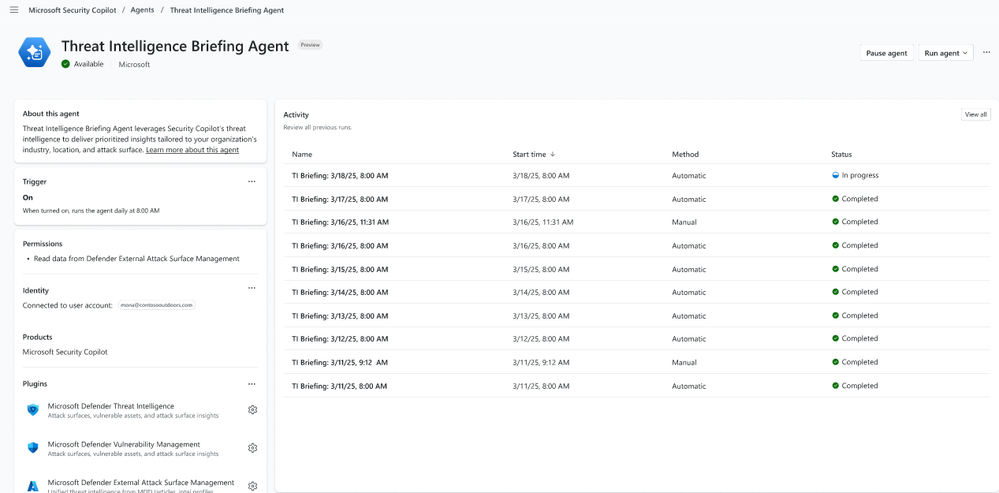Click Completed checkmark icon for 3/11/25 9:12 run

click(x=835, y=362)
